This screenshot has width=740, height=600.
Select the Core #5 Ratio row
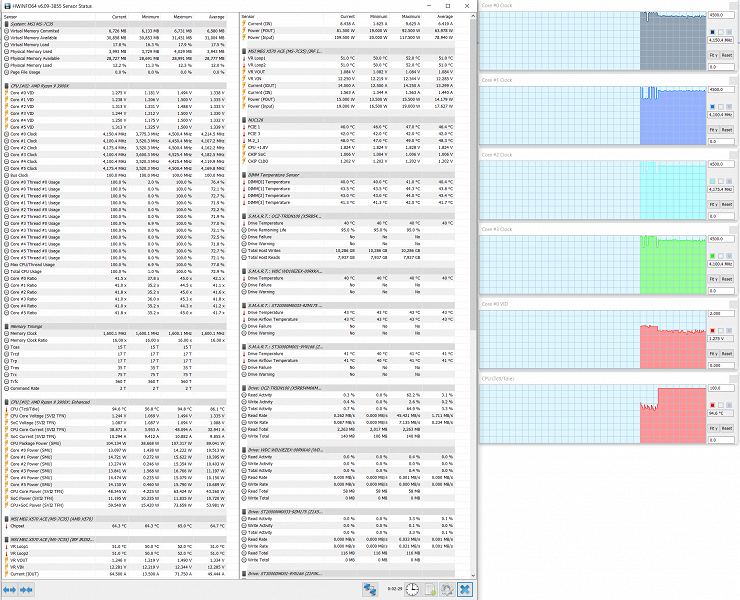tap(115, 313)
